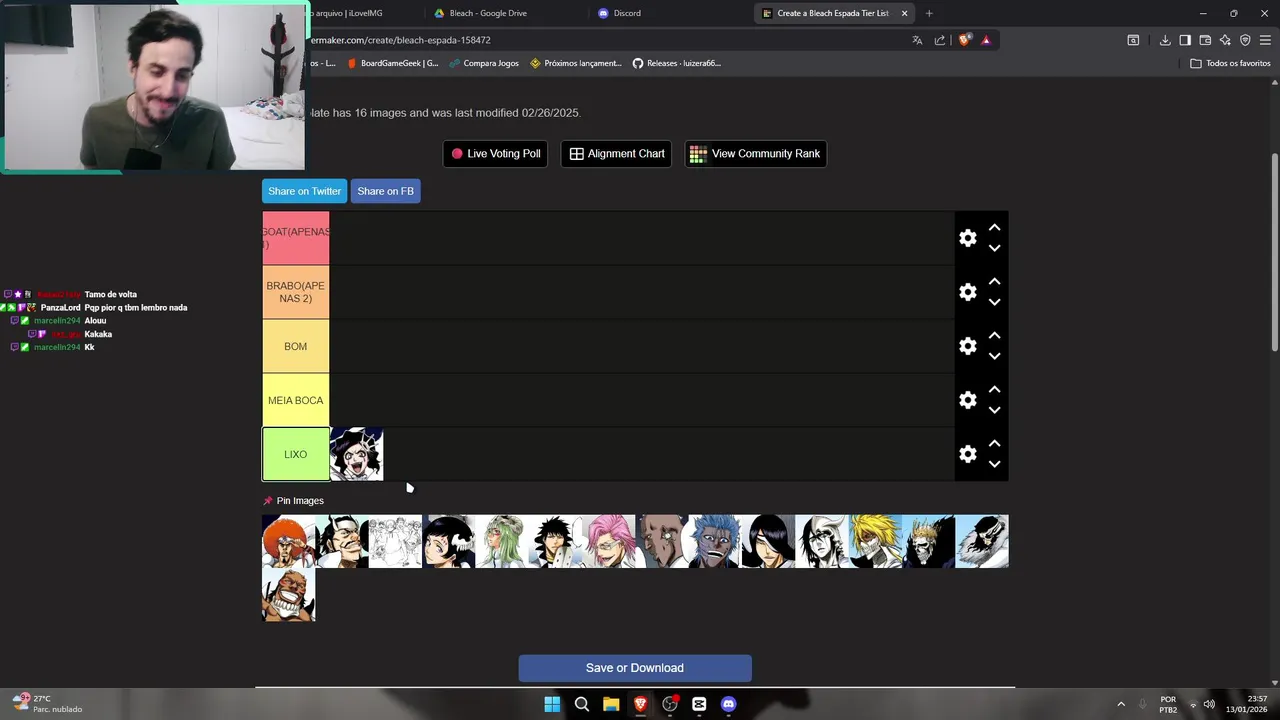The height and width of the screenshot is (720, 1280).
Task: Click the Live Voting Poll button
Action: click(495, 154)
